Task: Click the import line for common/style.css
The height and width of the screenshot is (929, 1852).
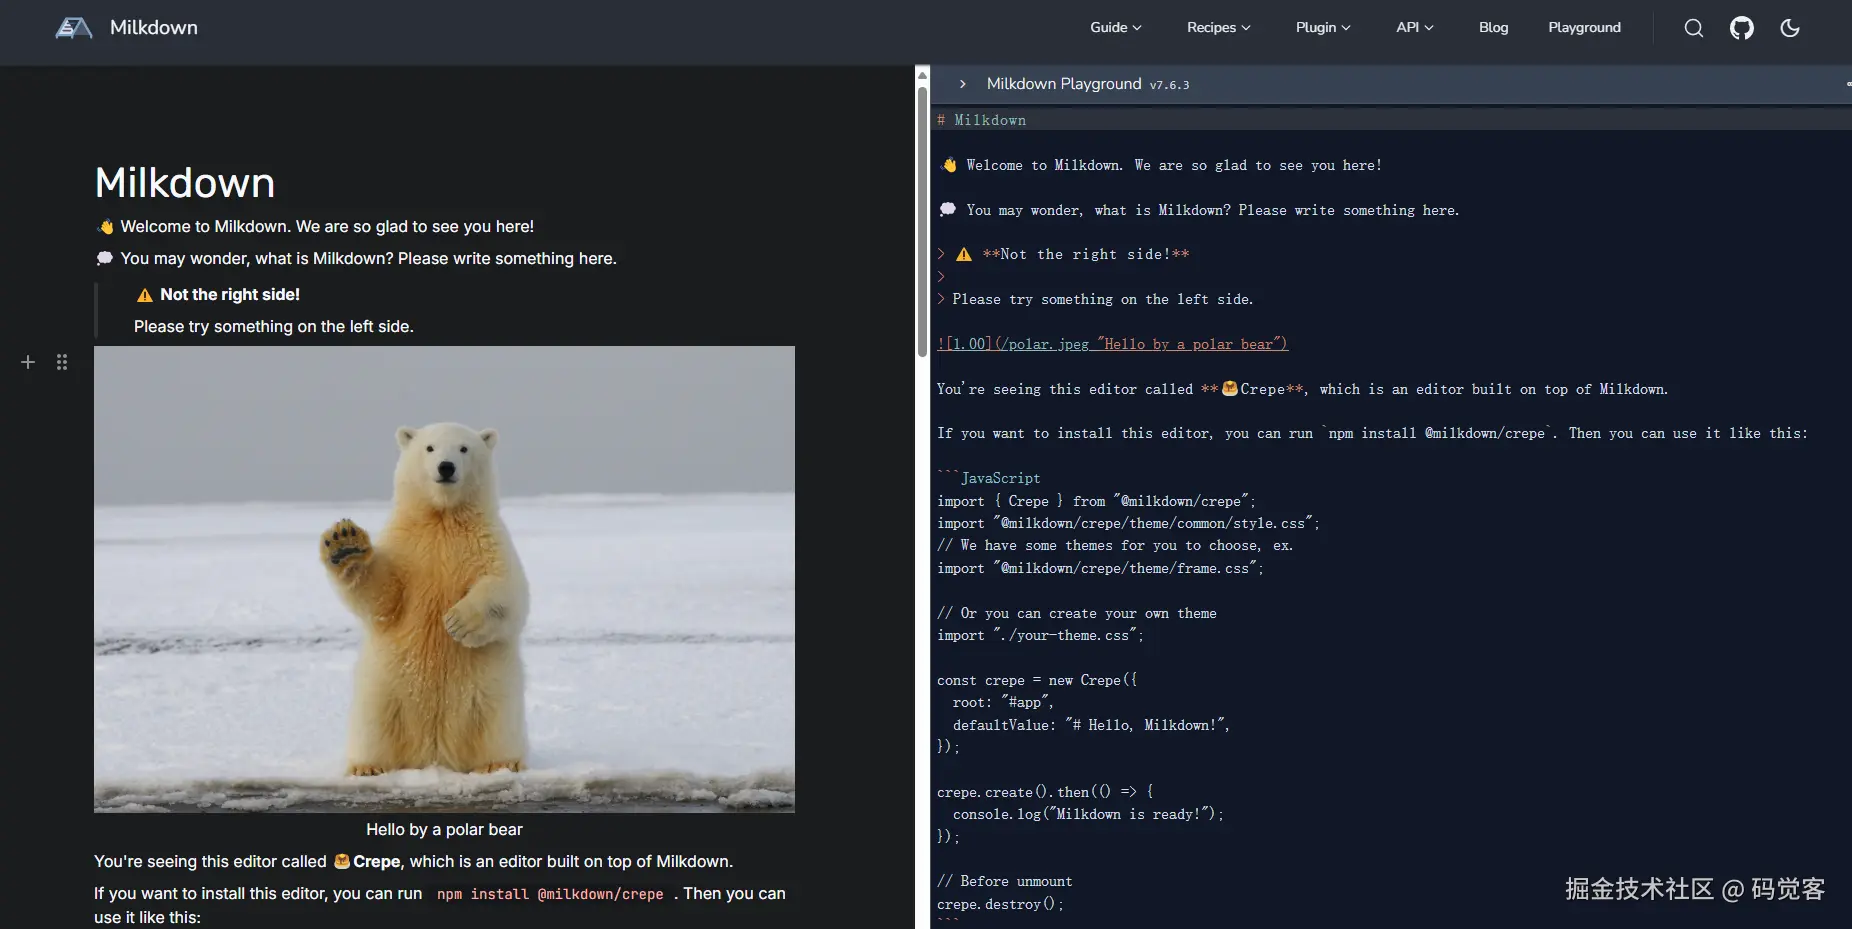Action: tap(1128, 523)
